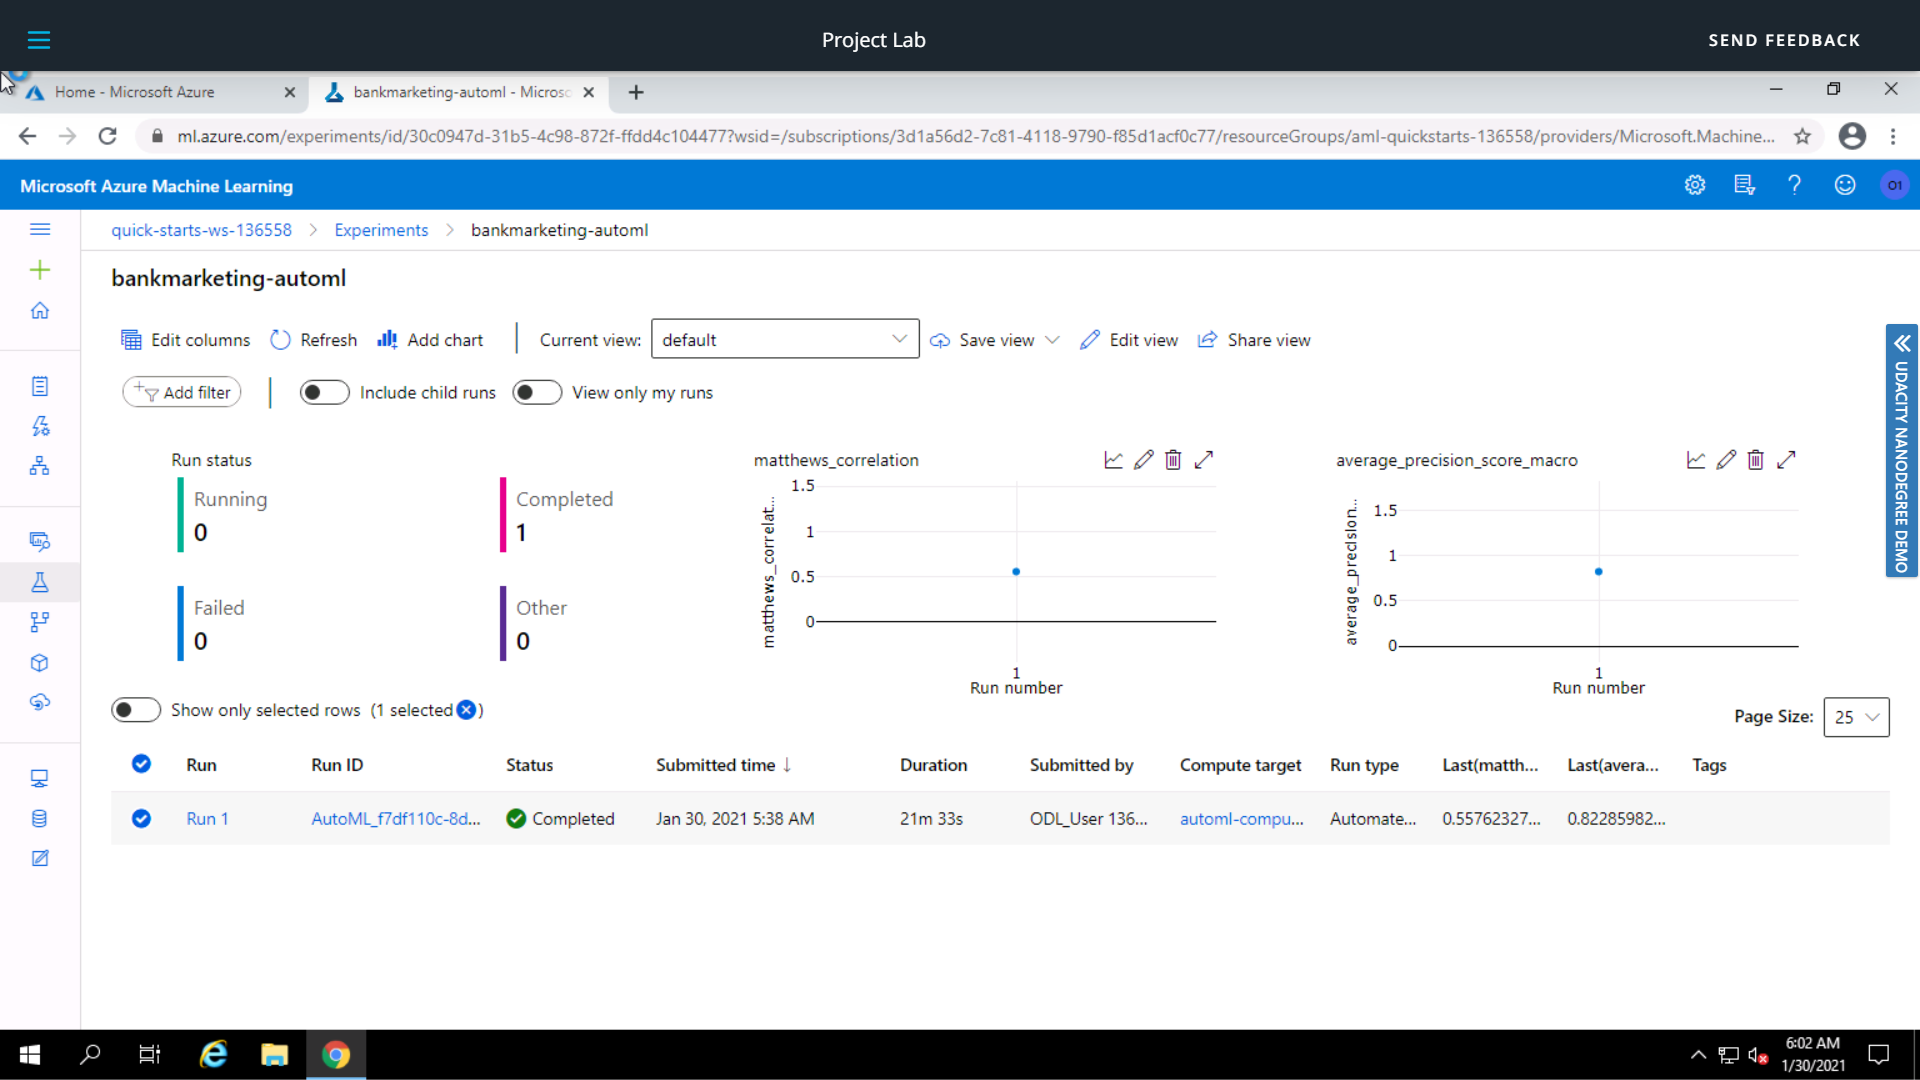Enable View only my runs
This screenshot has height=1080, width=1920.
(537, 392)
